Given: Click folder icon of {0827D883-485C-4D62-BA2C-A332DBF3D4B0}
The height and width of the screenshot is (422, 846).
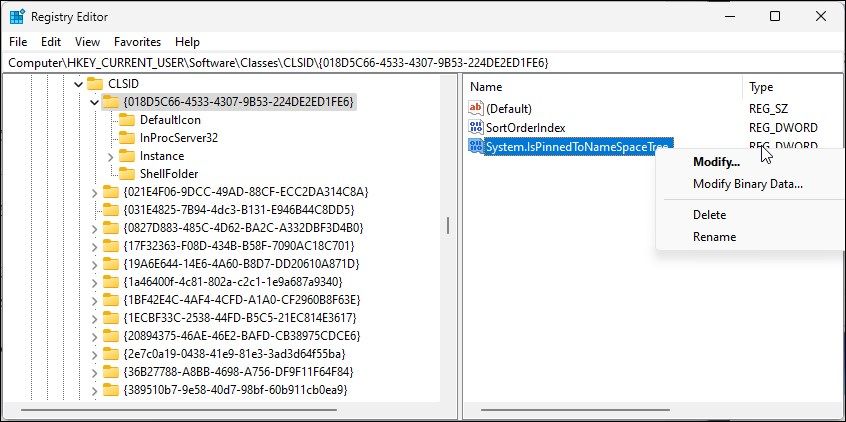Looking at the screenshot, I should (111, 228).
